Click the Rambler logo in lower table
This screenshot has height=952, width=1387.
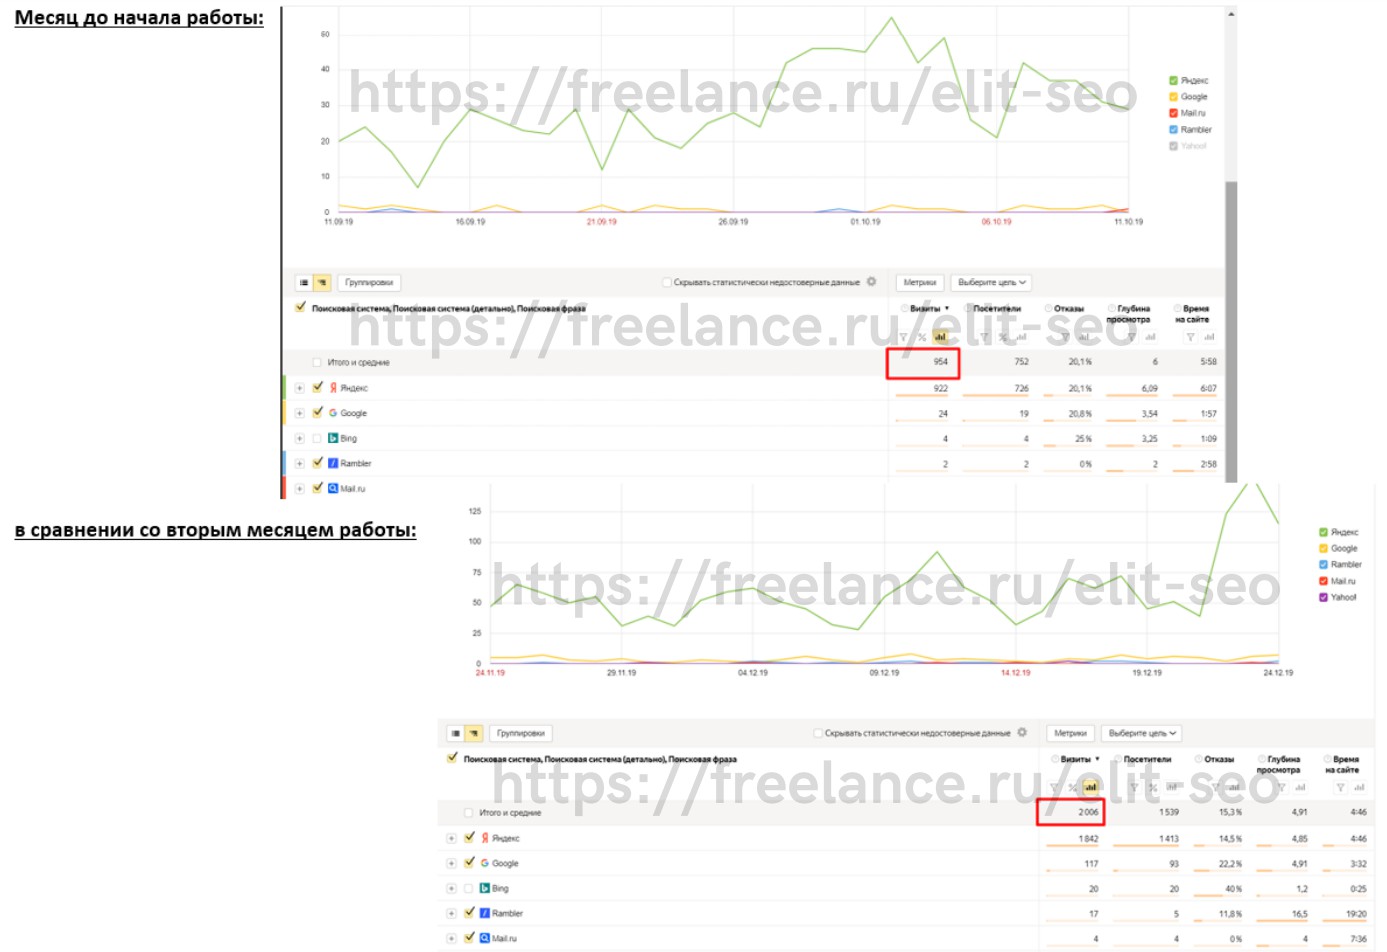(485, 913)
